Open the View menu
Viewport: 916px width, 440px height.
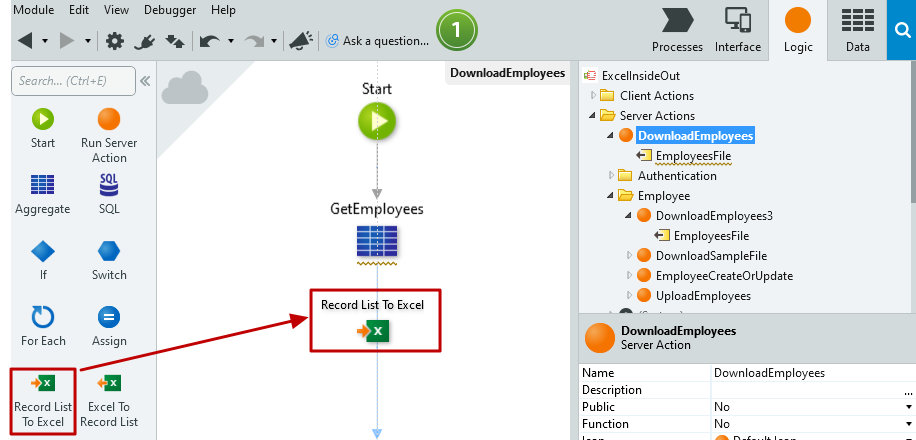pos(116,10)
